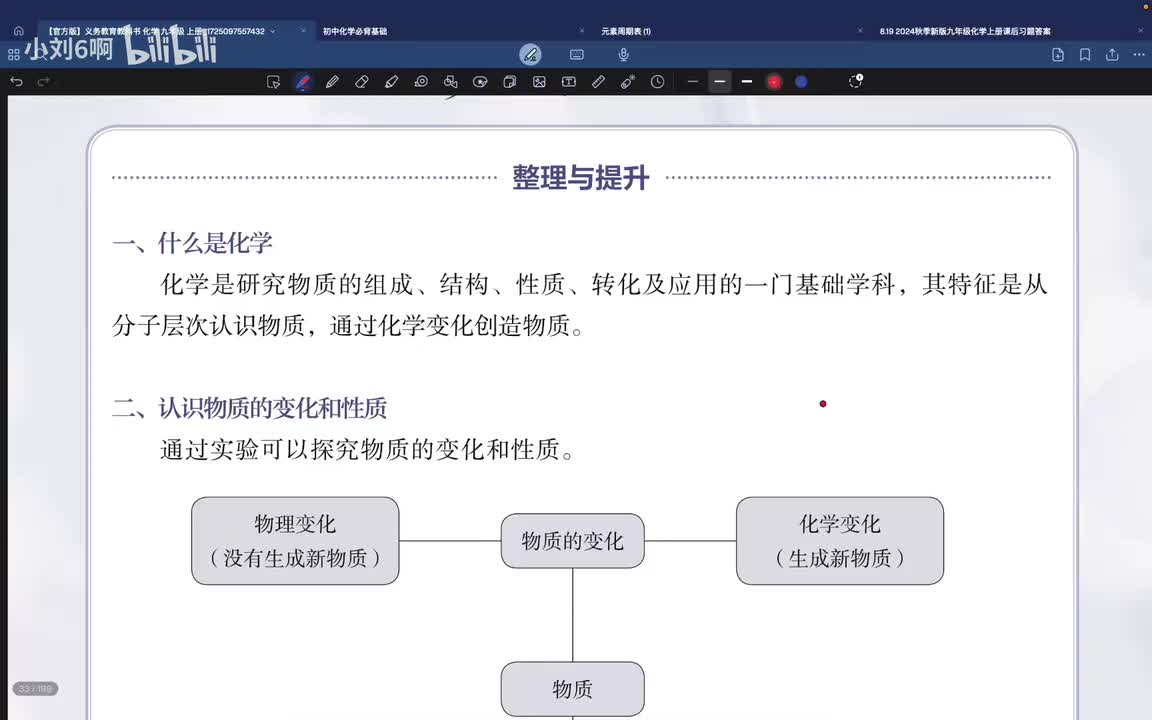
Task: Redo the last undone action
Action: [x=43, y=82]
